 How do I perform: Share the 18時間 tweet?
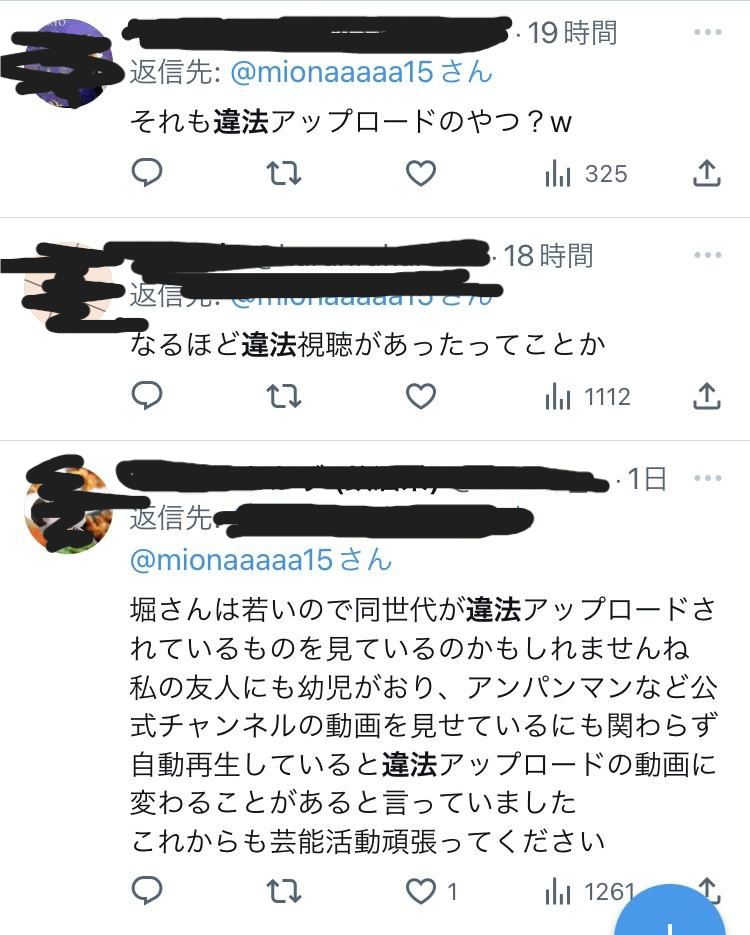point(707,396)
